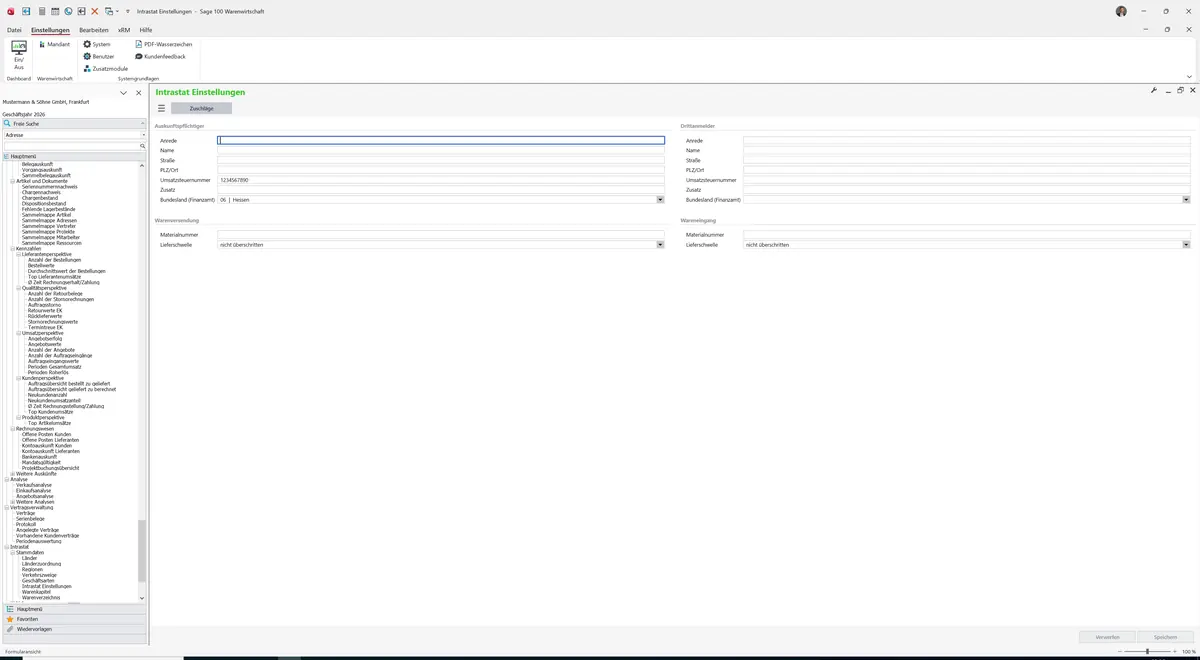Open Offene Posten Kunden in the tree
The width and height of the screenshot is (1200, 660).
47,434
